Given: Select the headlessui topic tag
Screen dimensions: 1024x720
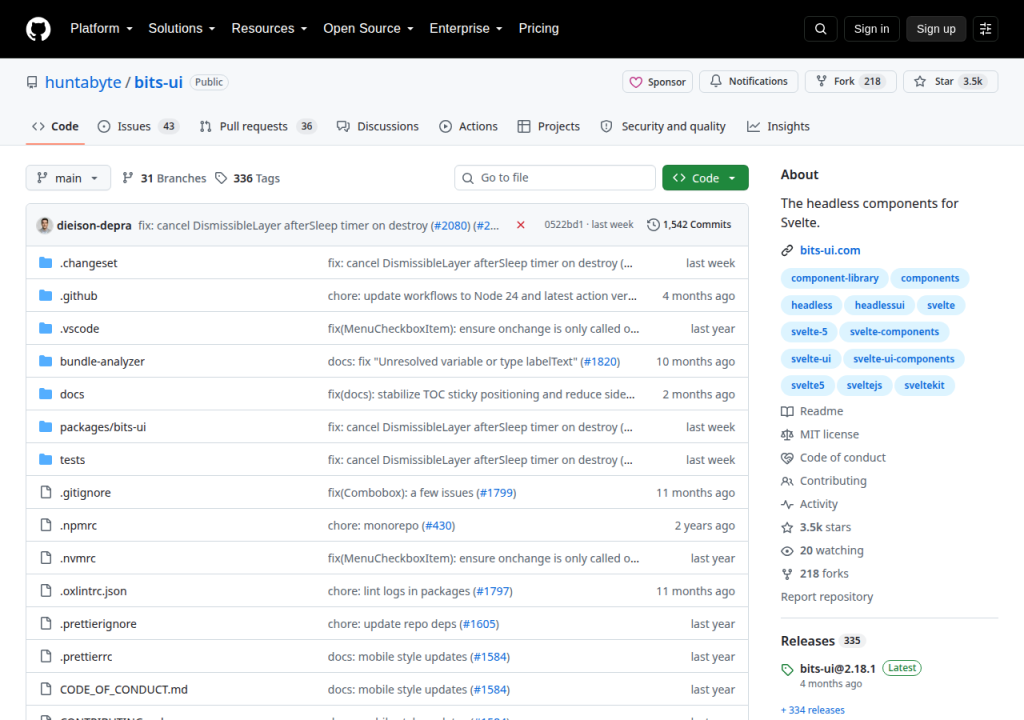Looking at the screenshot, I should tap(880, 305).
